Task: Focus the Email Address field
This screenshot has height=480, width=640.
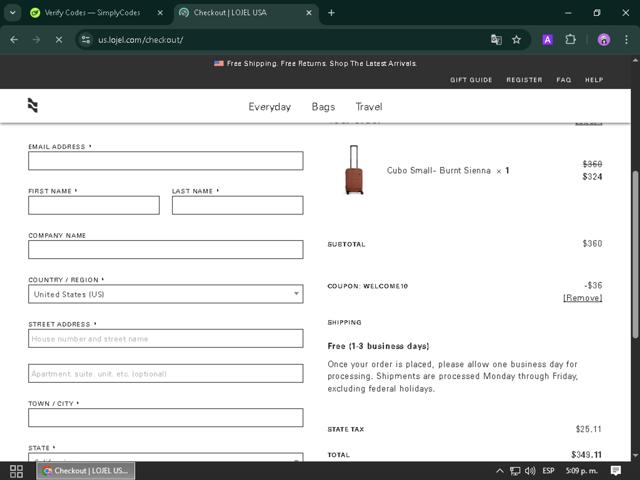Action: [x=166, y=161]
